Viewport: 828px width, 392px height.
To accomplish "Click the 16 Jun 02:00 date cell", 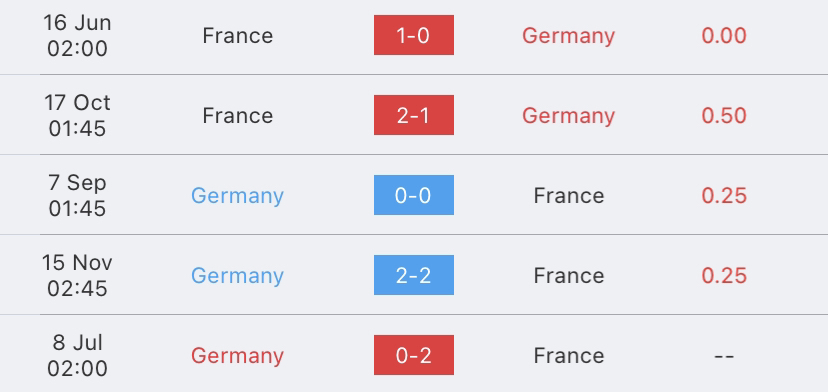I will coord(77,35).
